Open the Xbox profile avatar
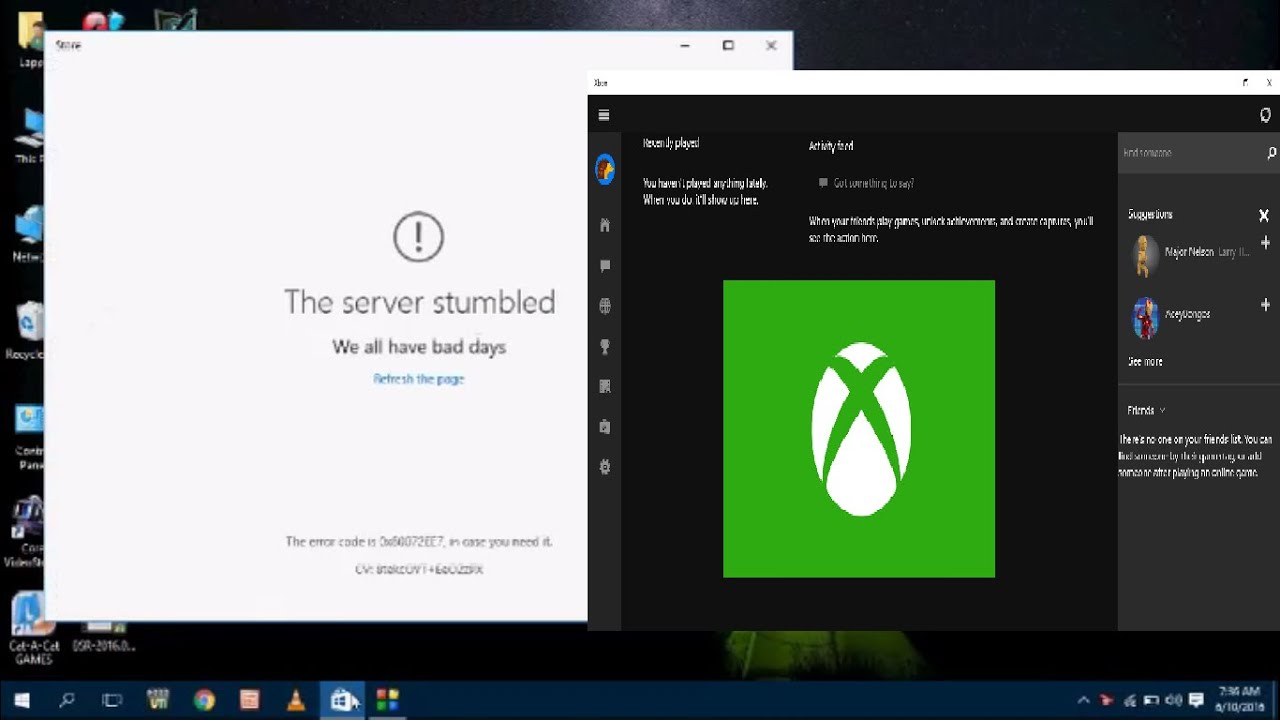 (605, 169)
